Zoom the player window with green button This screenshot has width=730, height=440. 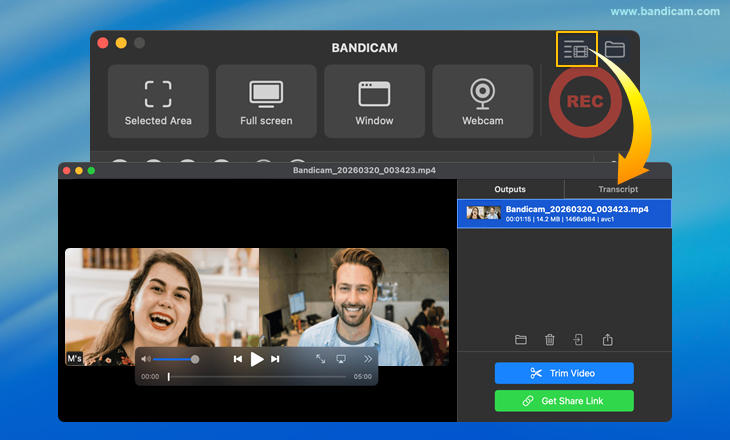tap(91, 171)
